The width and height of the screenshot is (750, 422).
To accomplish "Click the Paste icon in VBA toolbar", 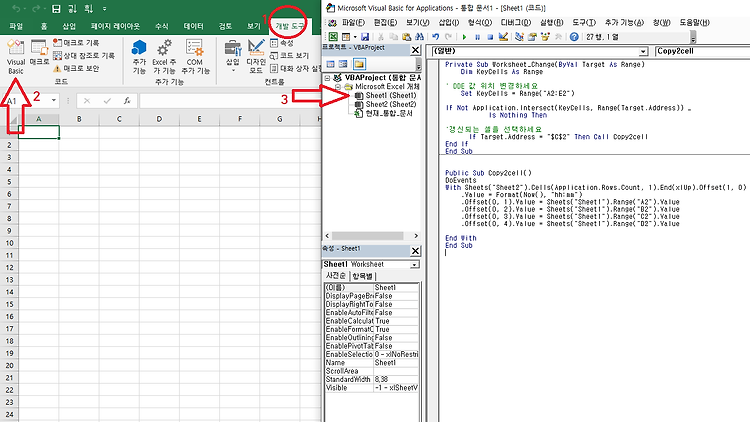I will tap(407, 37).
